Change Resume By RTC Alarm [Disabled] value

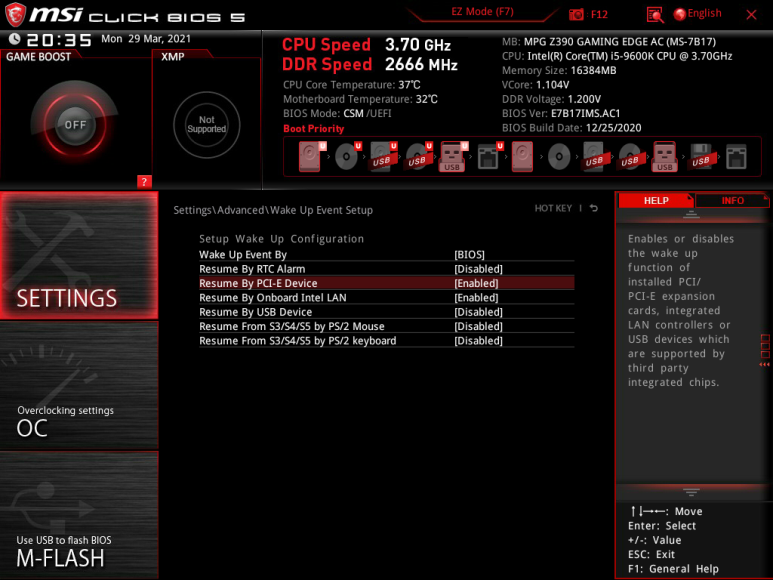tap(478, 269)
